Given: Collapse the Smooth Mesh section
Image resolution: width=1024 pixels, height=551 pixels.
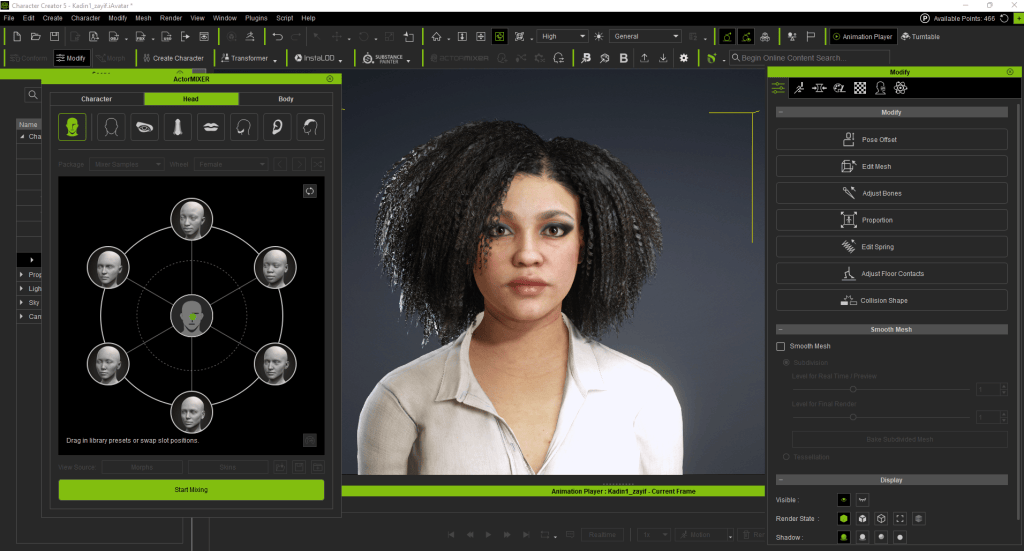Looking at the screenshot, I should (x=781, y=330).
